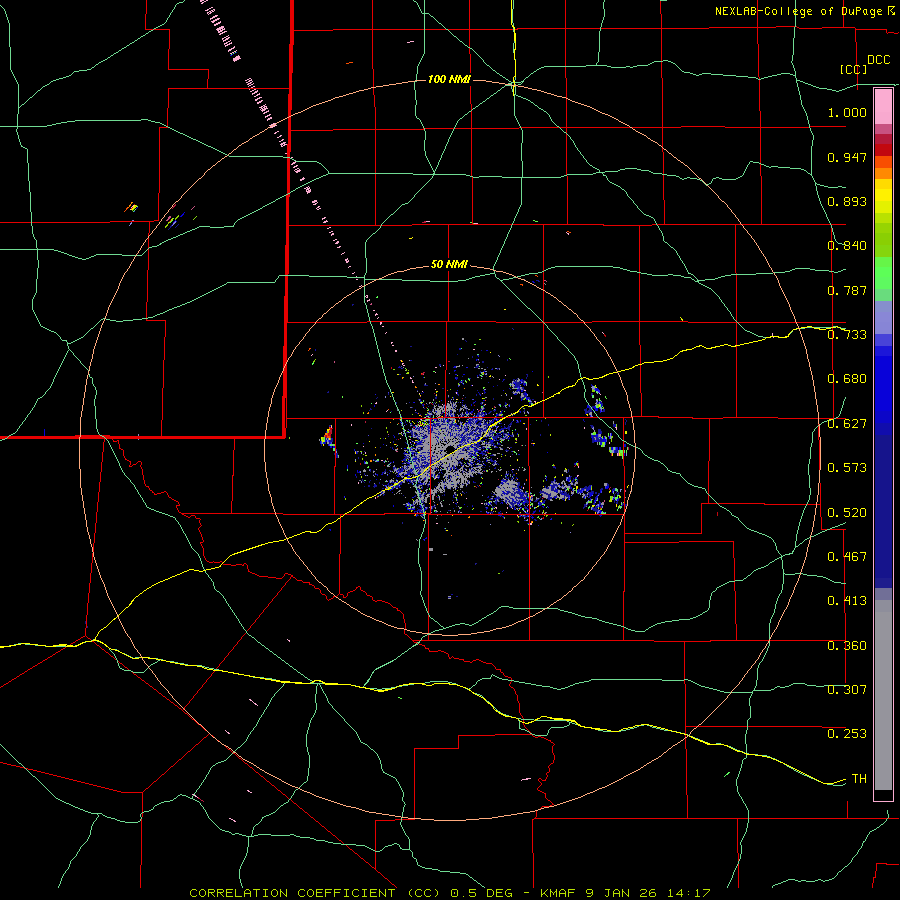This screenshot has width=900, height=900.
Task: Select the 0.733 legend value
Action: tap(847, 335)
